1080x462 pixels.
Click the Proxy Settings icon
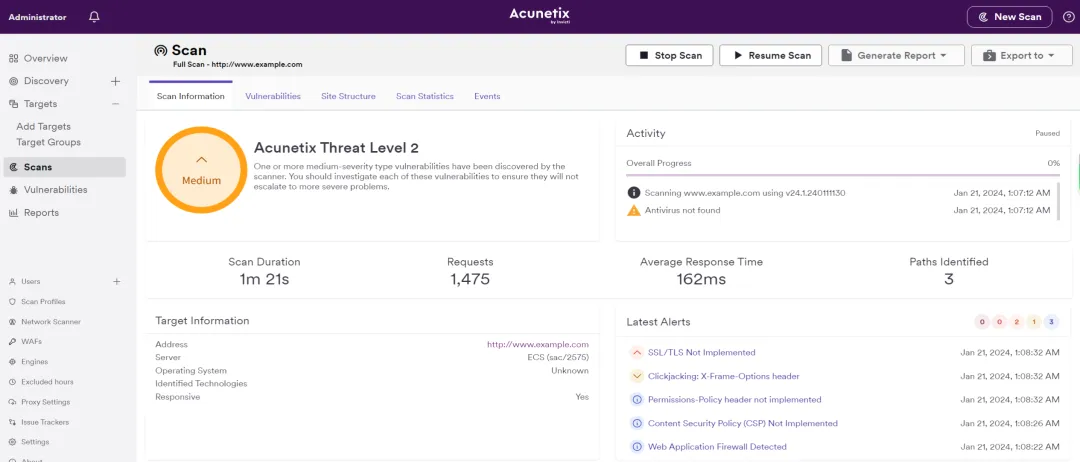(12, 402)
